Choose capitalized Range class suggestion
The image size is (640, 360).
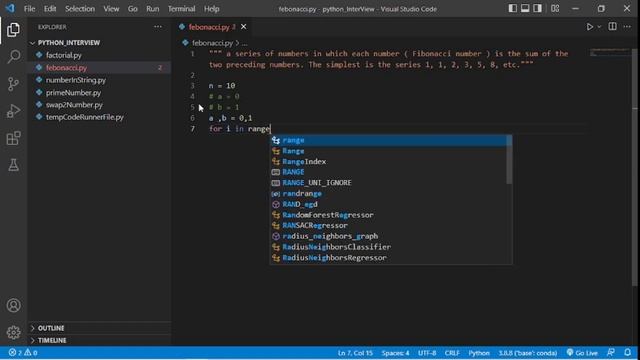(388, 151)
